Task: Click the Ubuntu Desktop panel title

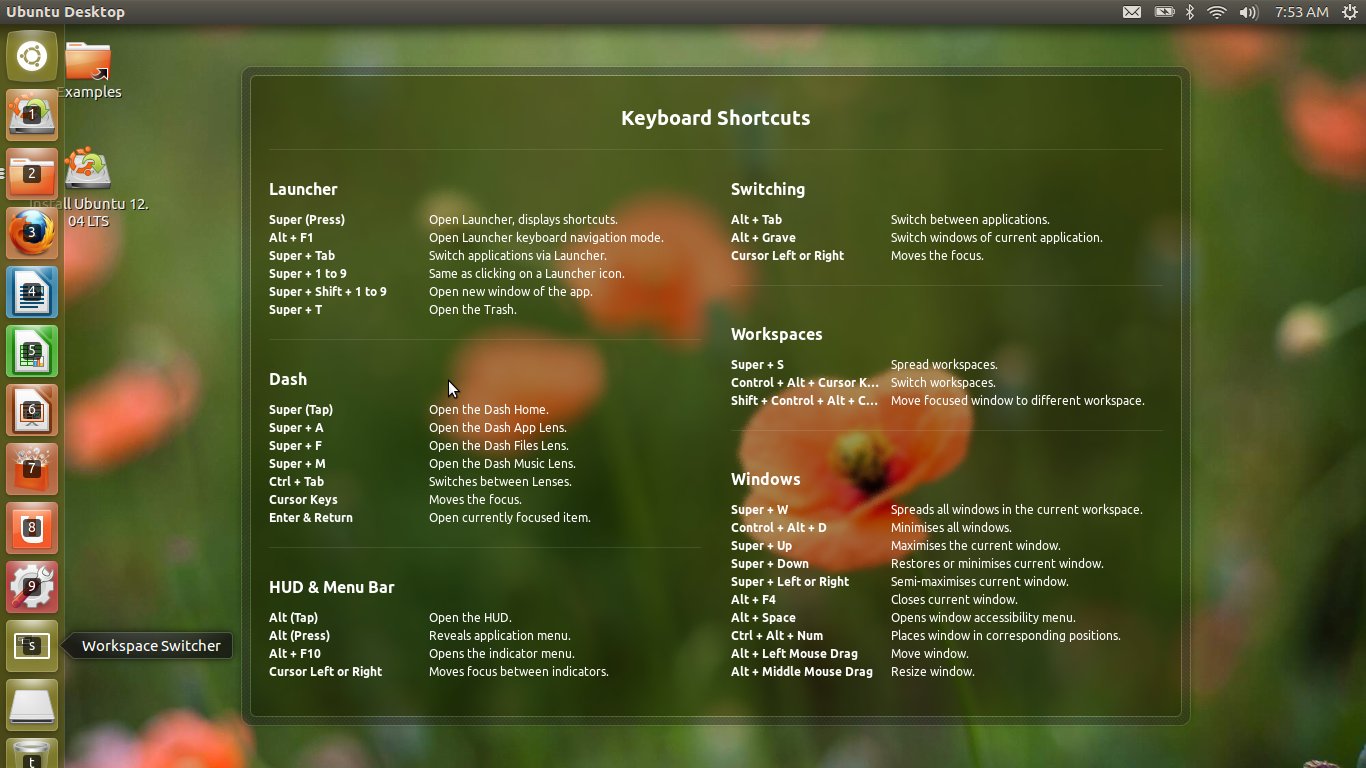Action: (66, 12)
